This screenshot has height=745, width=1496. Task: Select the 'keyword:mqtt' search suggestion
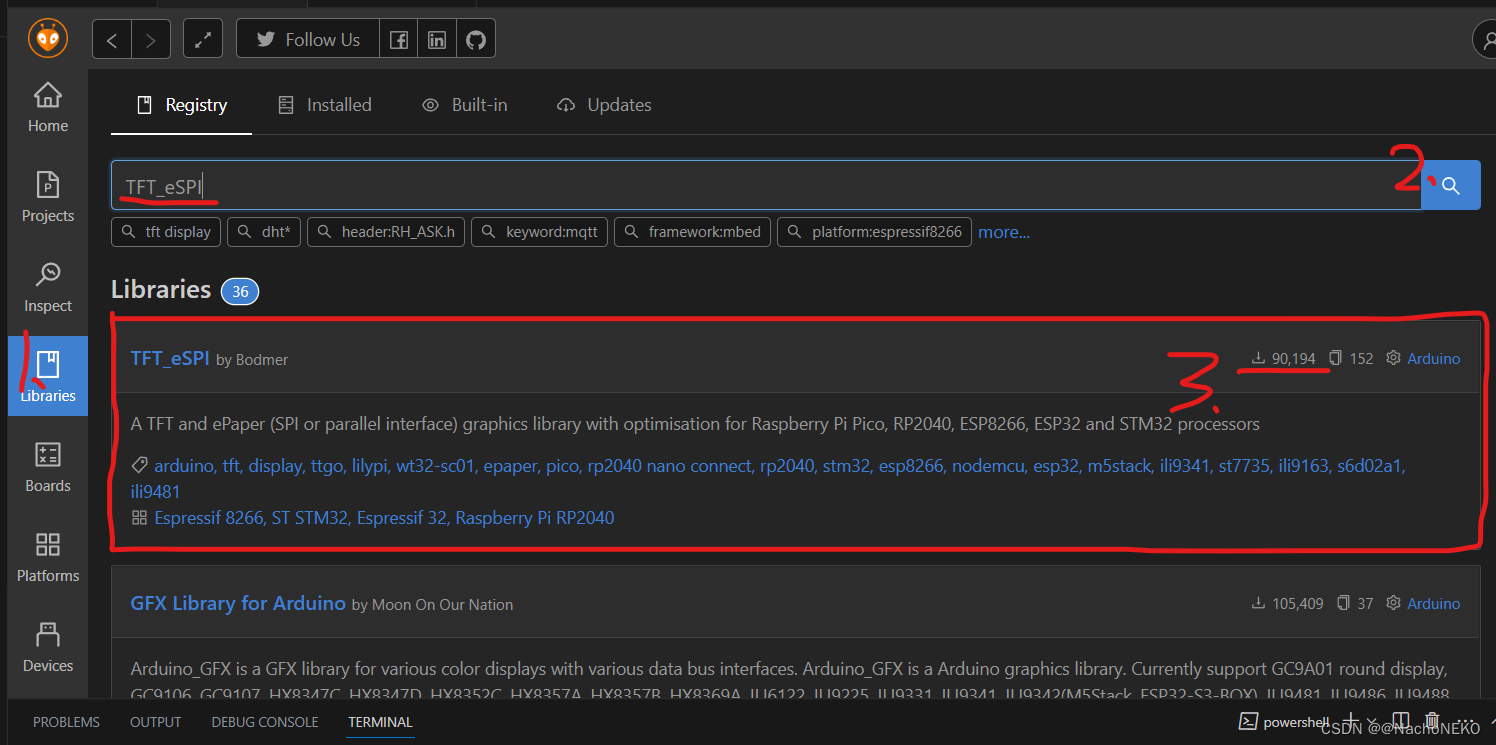(540, 232)
